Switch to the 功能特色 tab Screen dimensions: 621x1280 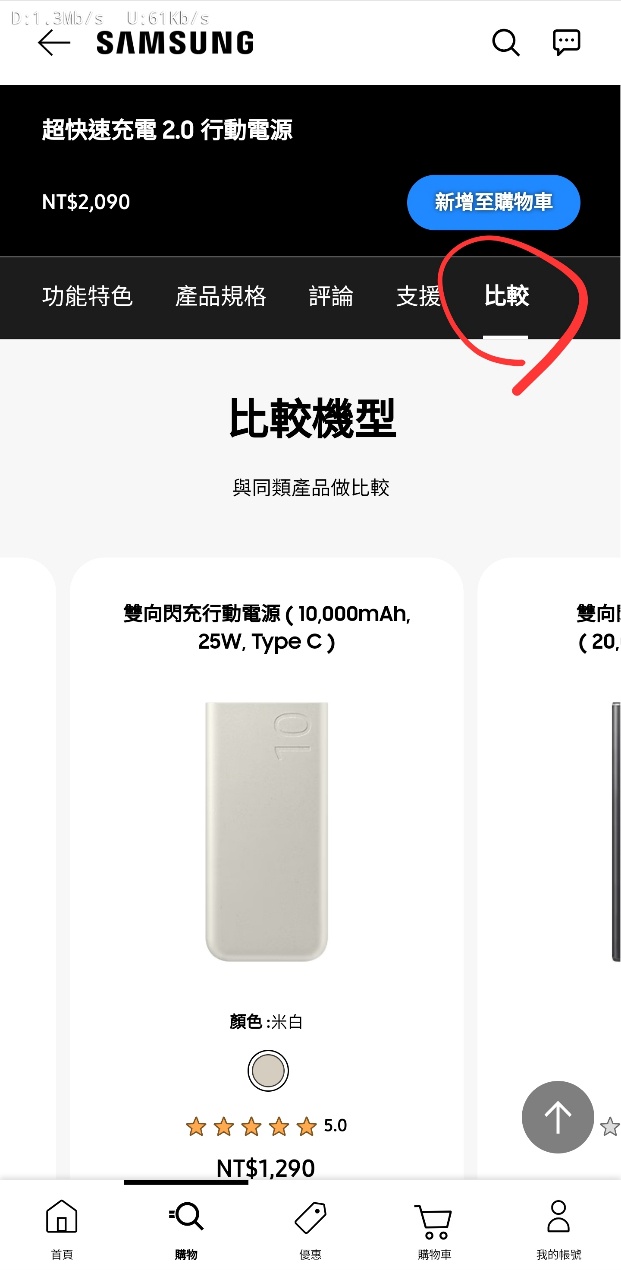point(87,296)
